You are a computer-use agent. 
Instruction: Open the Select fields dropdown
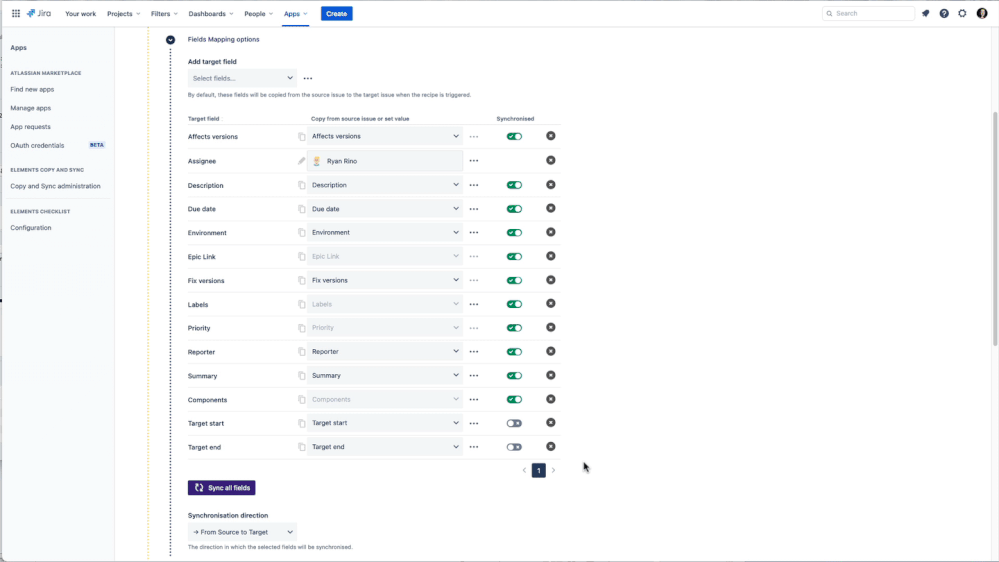tap(242, 78)
